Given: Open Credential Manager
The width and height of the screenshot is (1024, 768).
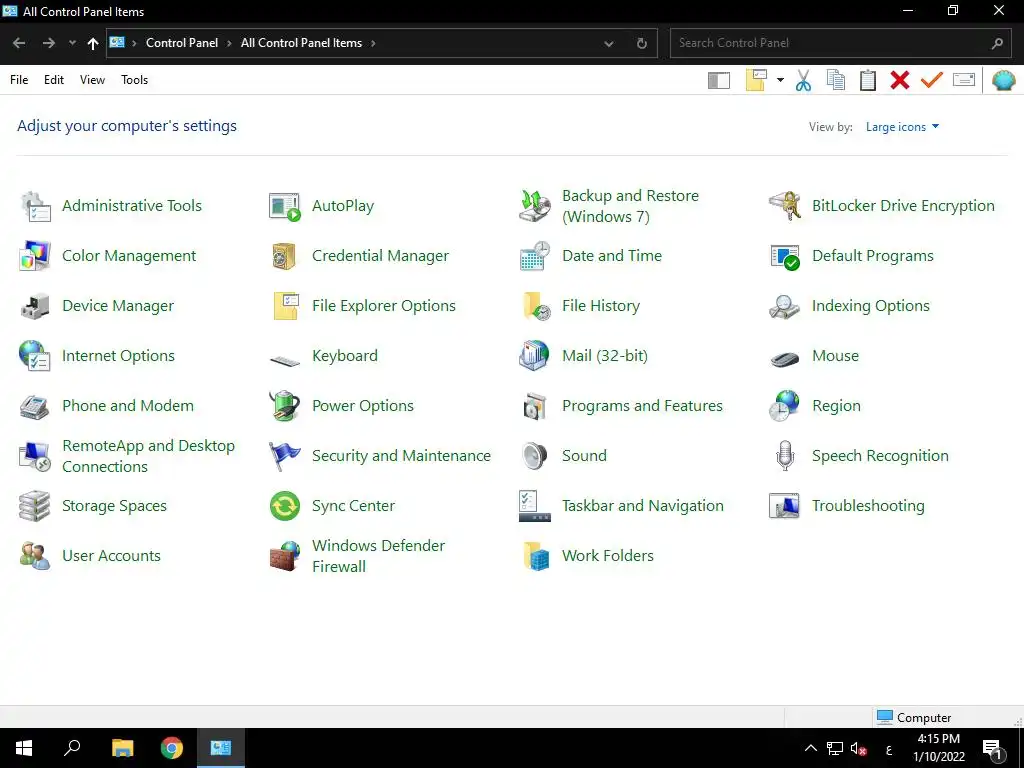Looking at the screenshot, I should point(359,256).
